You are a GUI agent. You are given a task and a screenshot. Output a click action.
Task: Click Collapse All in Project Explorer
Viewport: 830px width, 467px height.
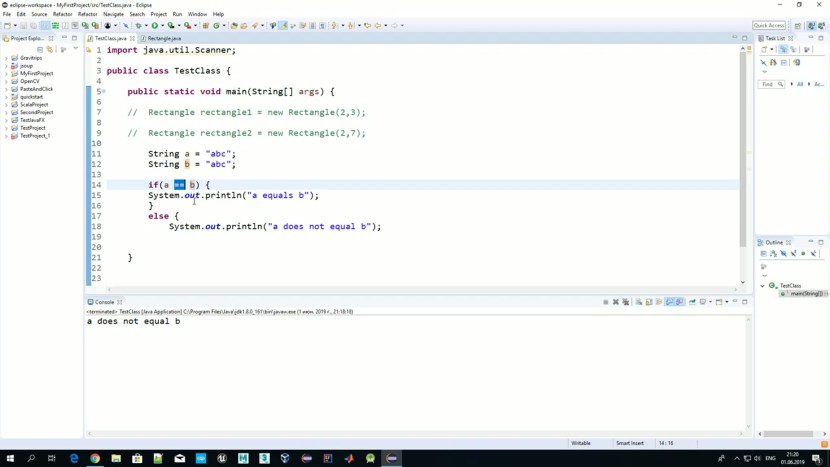pos(40,49)
